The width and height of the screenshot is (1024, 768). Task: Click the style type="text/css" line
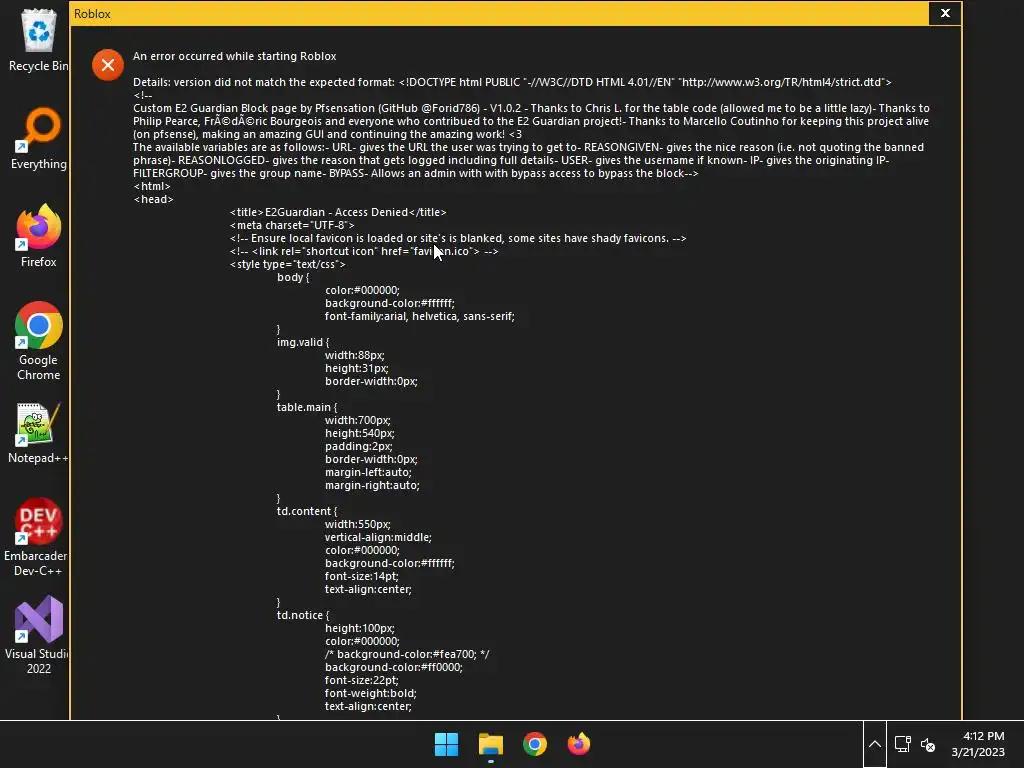click(x=287, y=264)
